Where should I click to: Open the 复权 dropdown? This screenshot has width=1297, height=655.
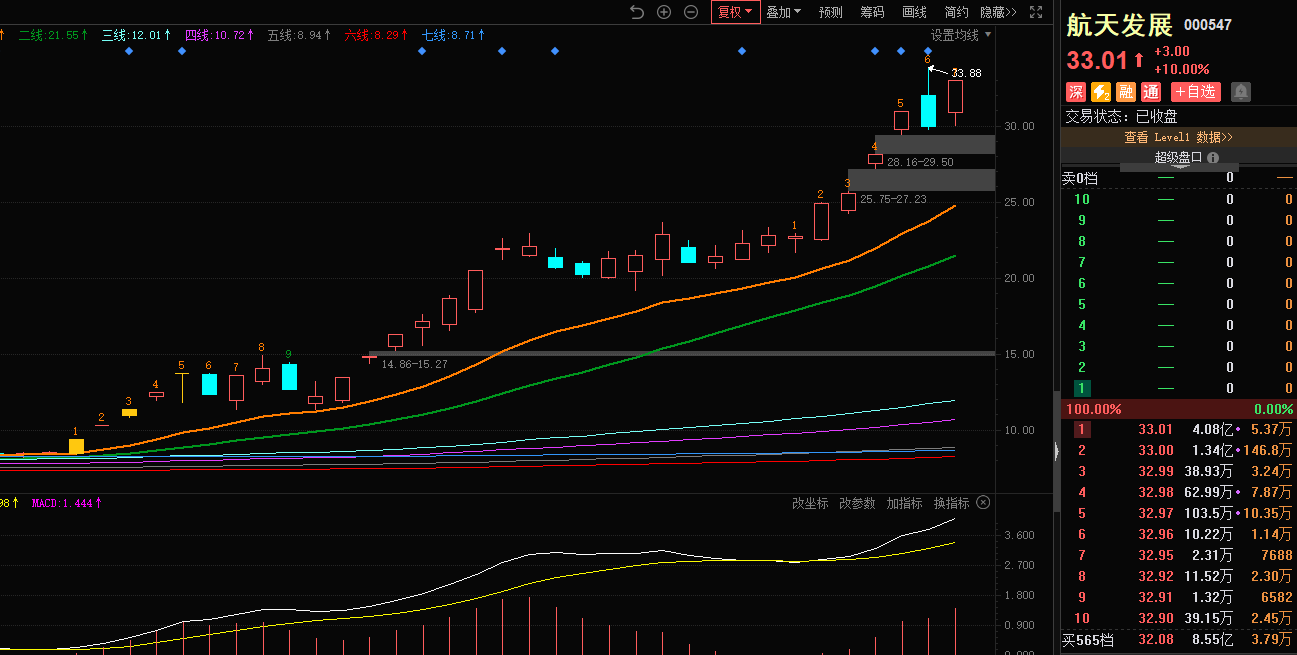tap(735, 12)
